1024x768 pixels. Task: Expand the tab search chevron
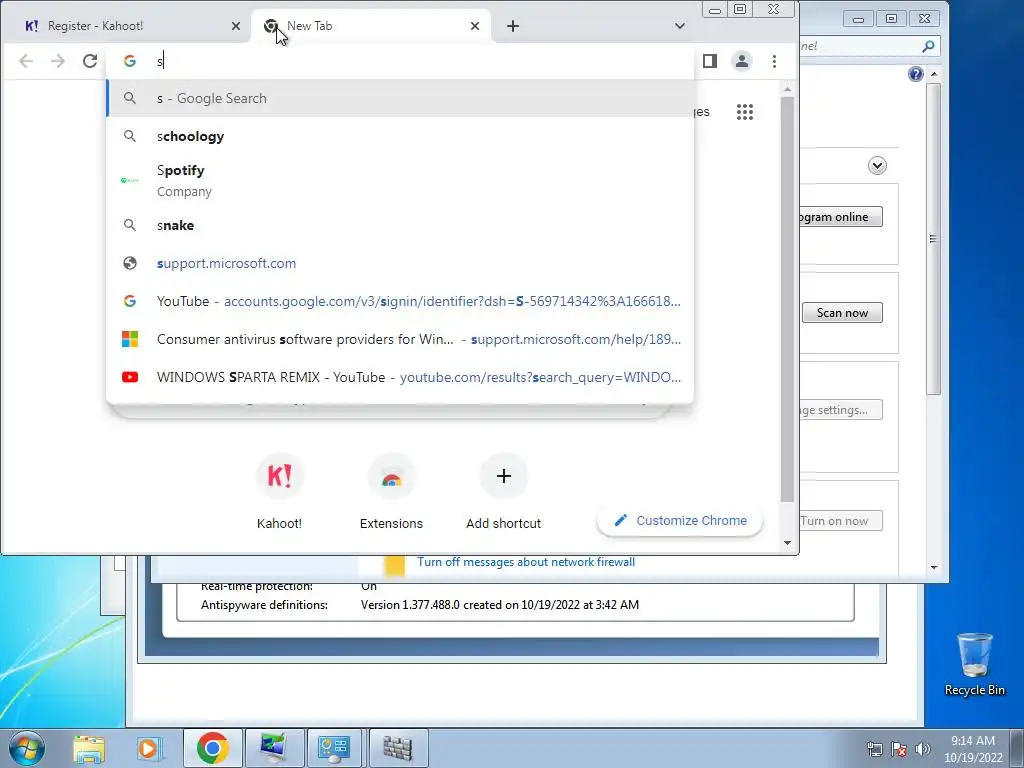pyautogui.click(x=680, y=26)
